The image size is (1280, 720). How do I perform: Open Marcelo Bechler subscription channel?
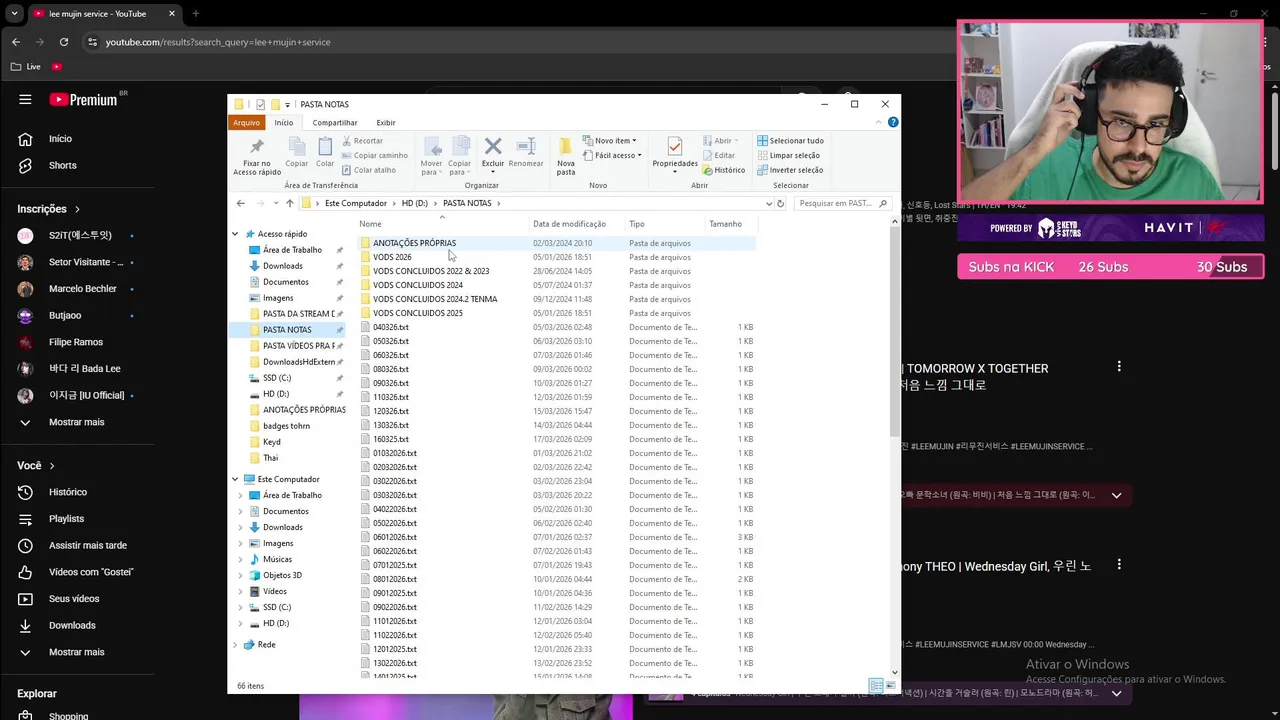(82, 289)
